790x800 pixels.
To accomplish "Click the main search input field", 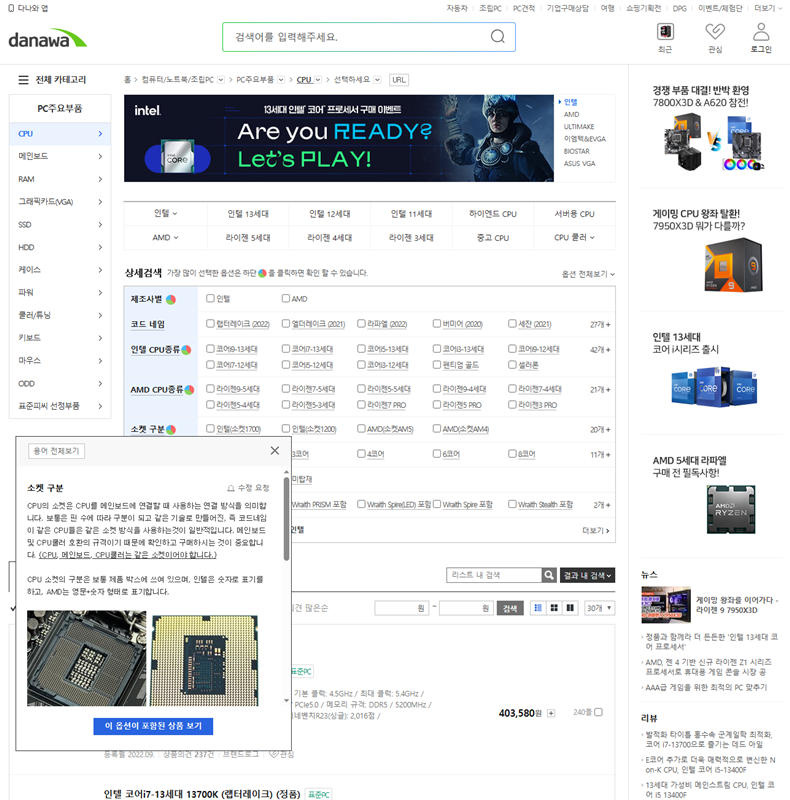I will coord(357,37).
